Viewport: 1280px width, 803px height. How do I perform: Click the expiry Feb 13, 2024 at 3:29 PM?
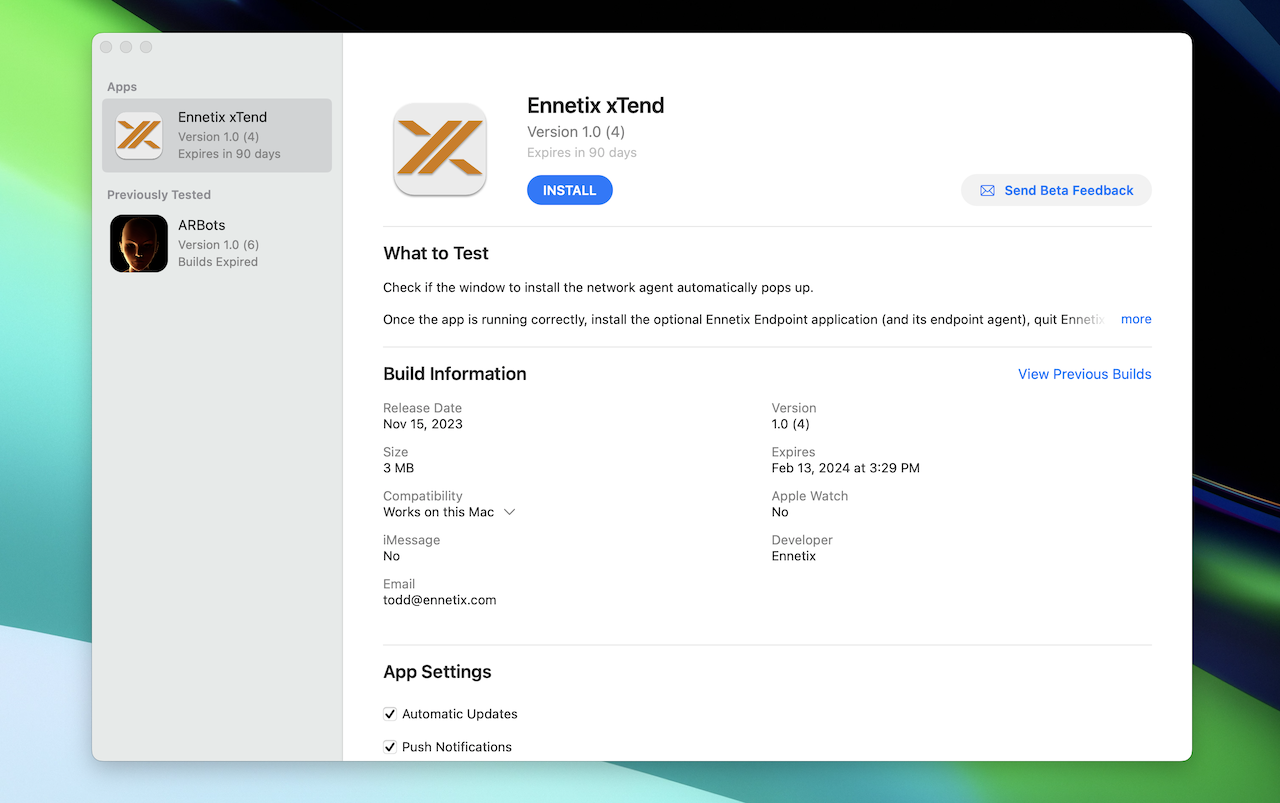pyautogui.click(x=846, y=468)
